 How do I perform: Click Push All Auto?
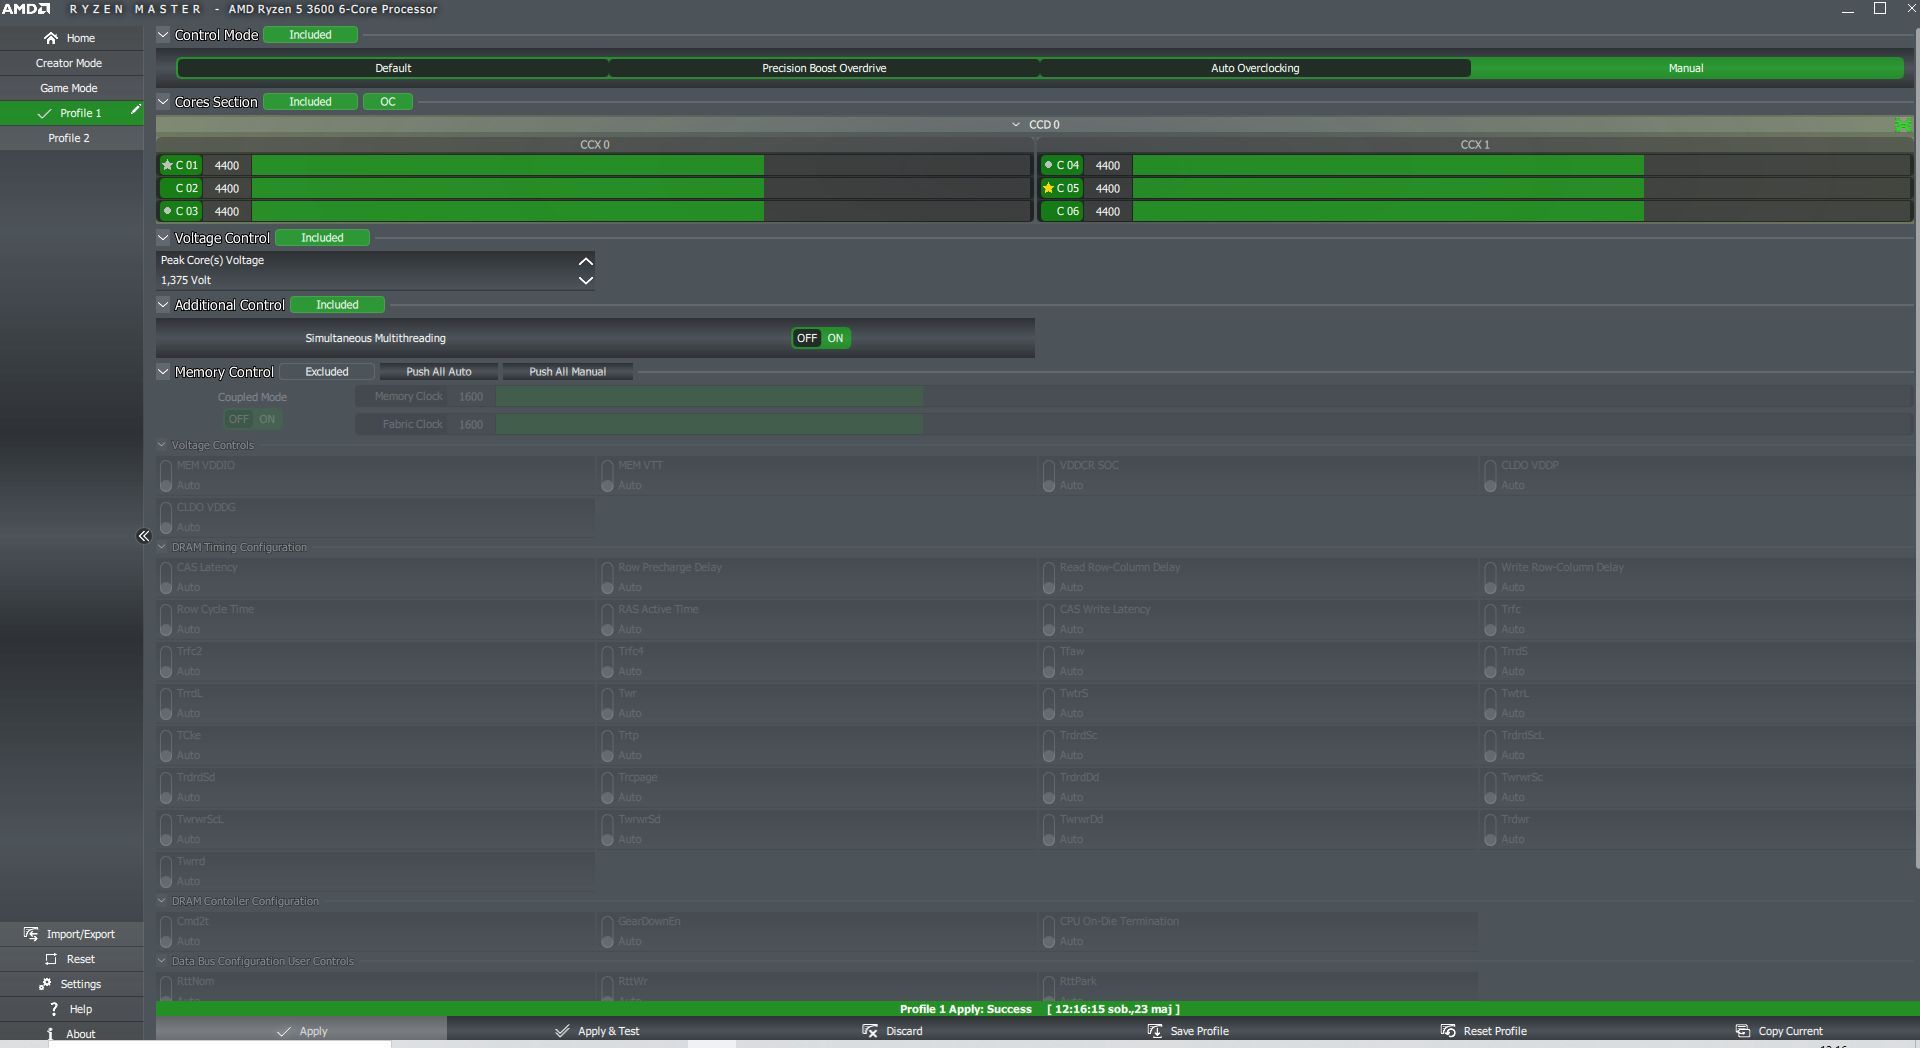(439, 372)
